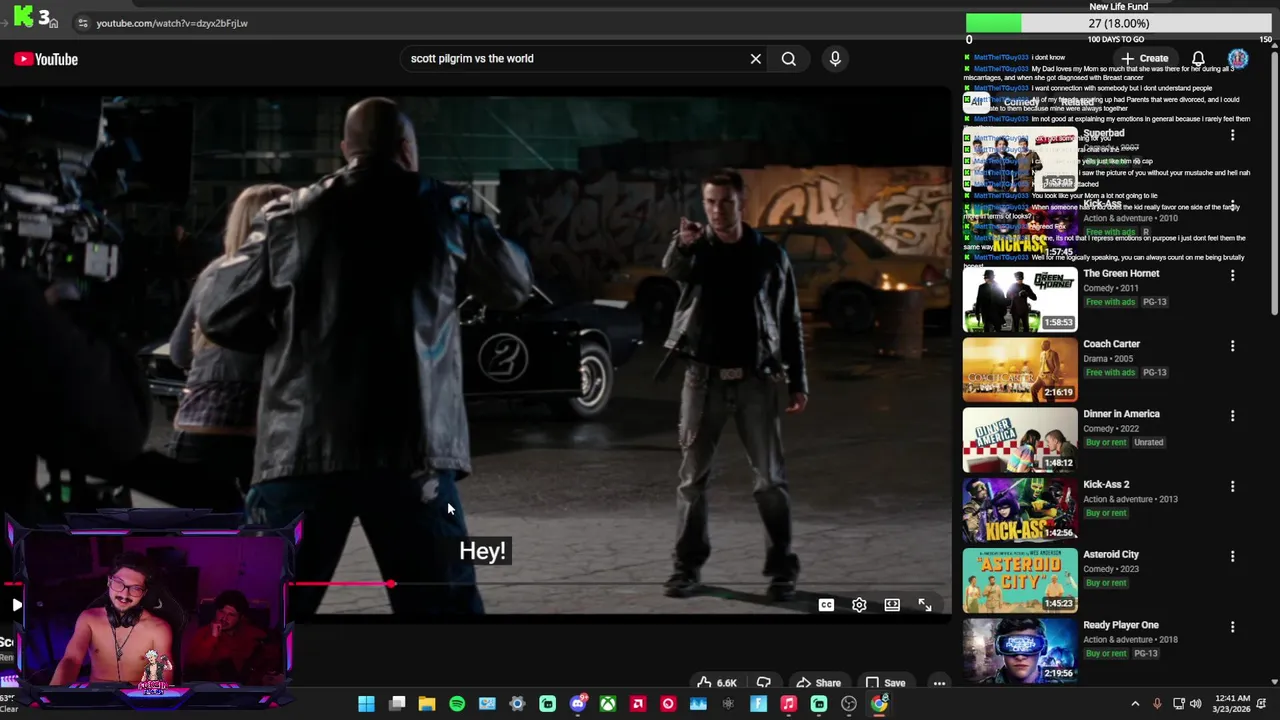Open video player settings gear
The width and height of the screenshot is (1280, 720).
859,605
